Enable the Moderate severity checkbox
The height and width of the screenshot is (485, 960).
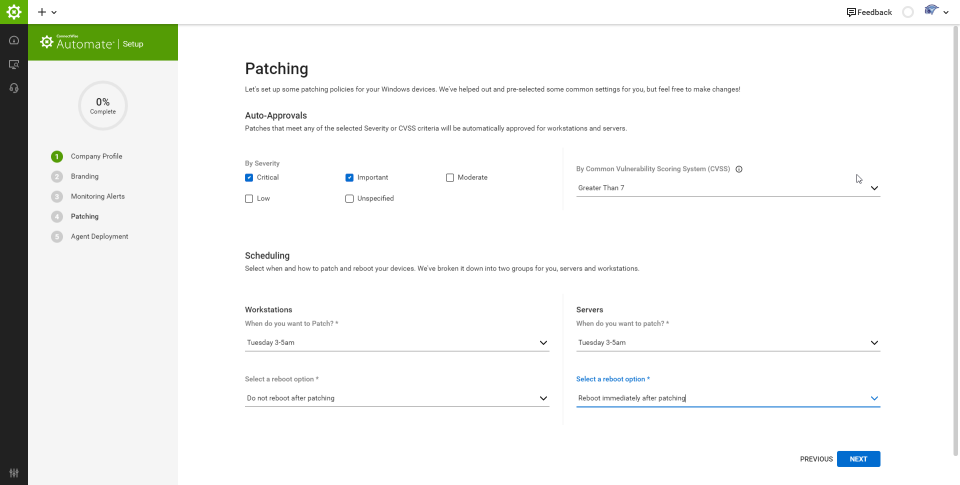coord(450,177)
